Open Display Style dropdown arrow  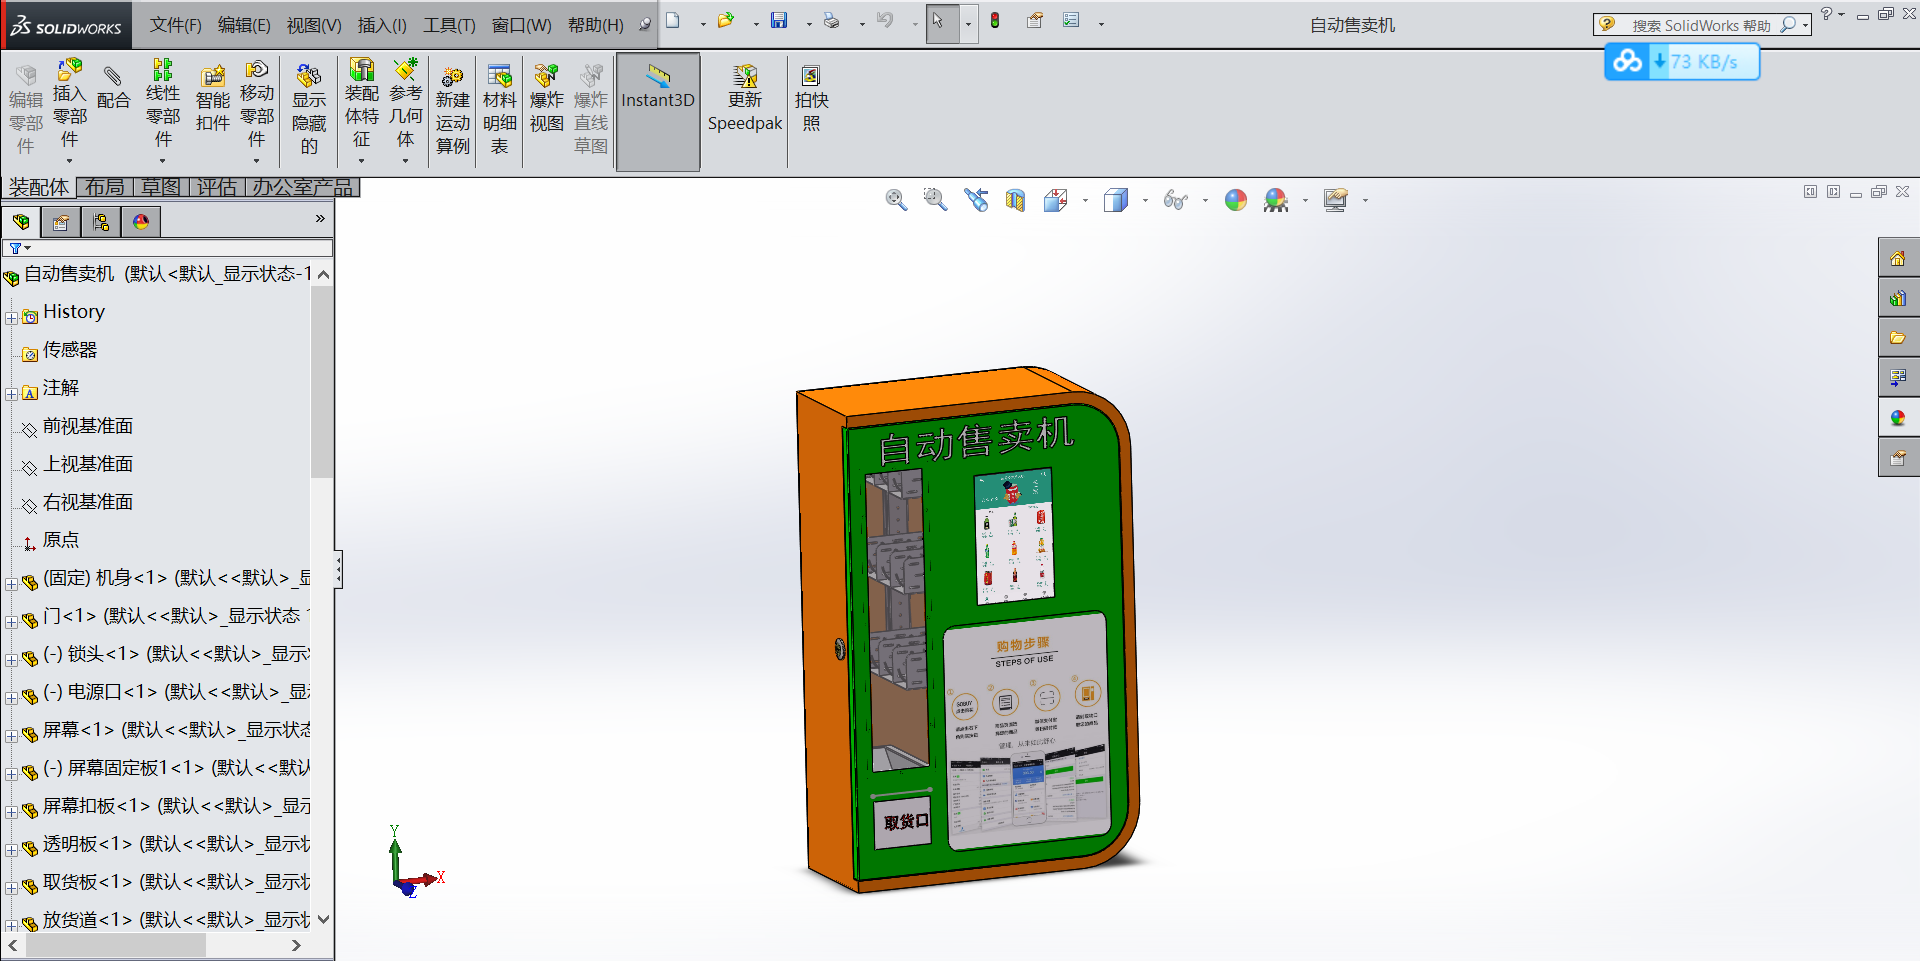pos(1145,201)
